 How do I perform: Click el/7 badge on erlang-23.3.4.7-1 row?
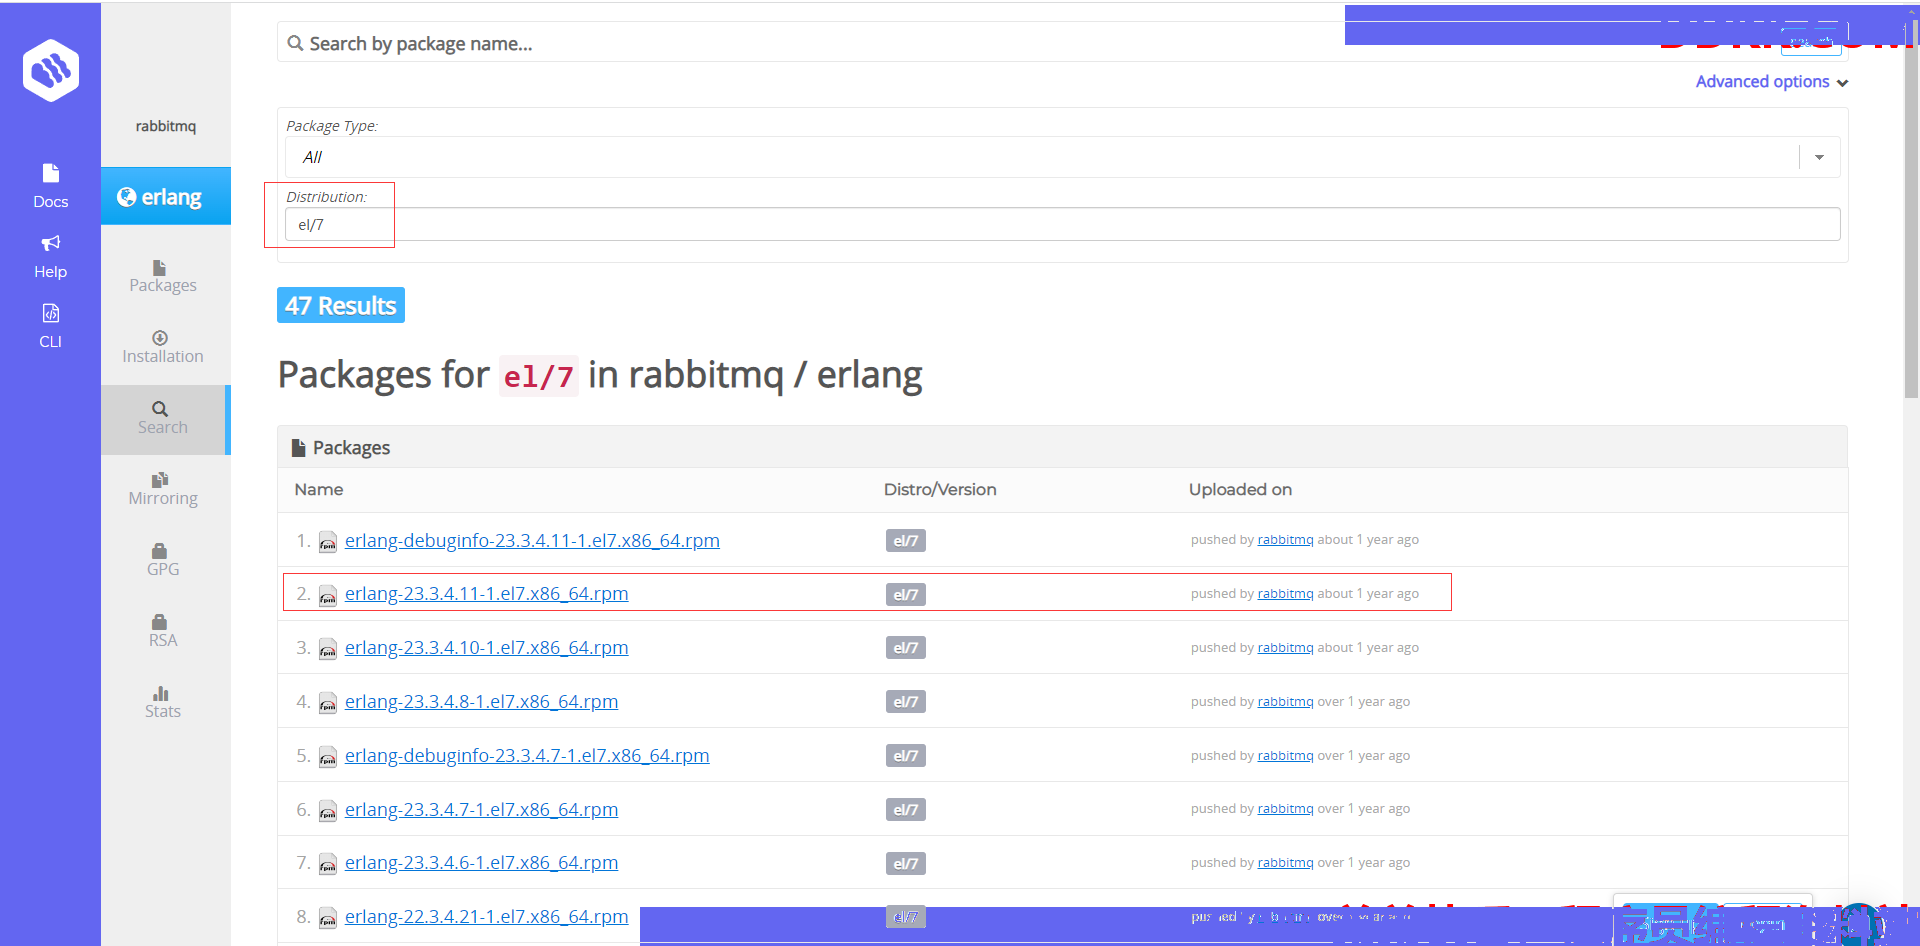coord(906,809)
